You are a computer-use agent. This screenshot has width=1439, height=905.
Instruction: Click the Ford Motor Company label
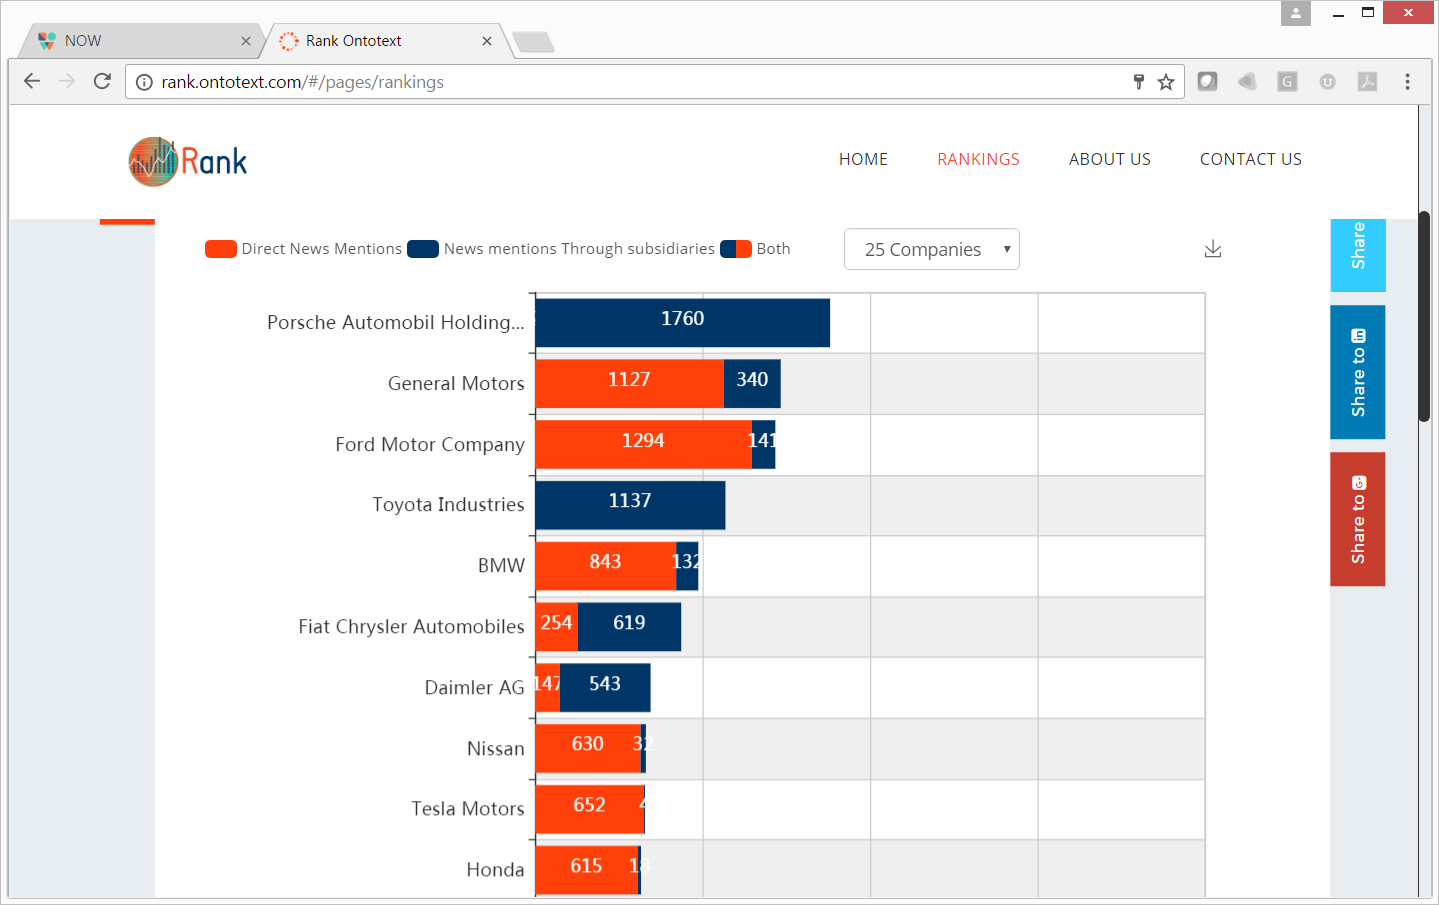430,445
